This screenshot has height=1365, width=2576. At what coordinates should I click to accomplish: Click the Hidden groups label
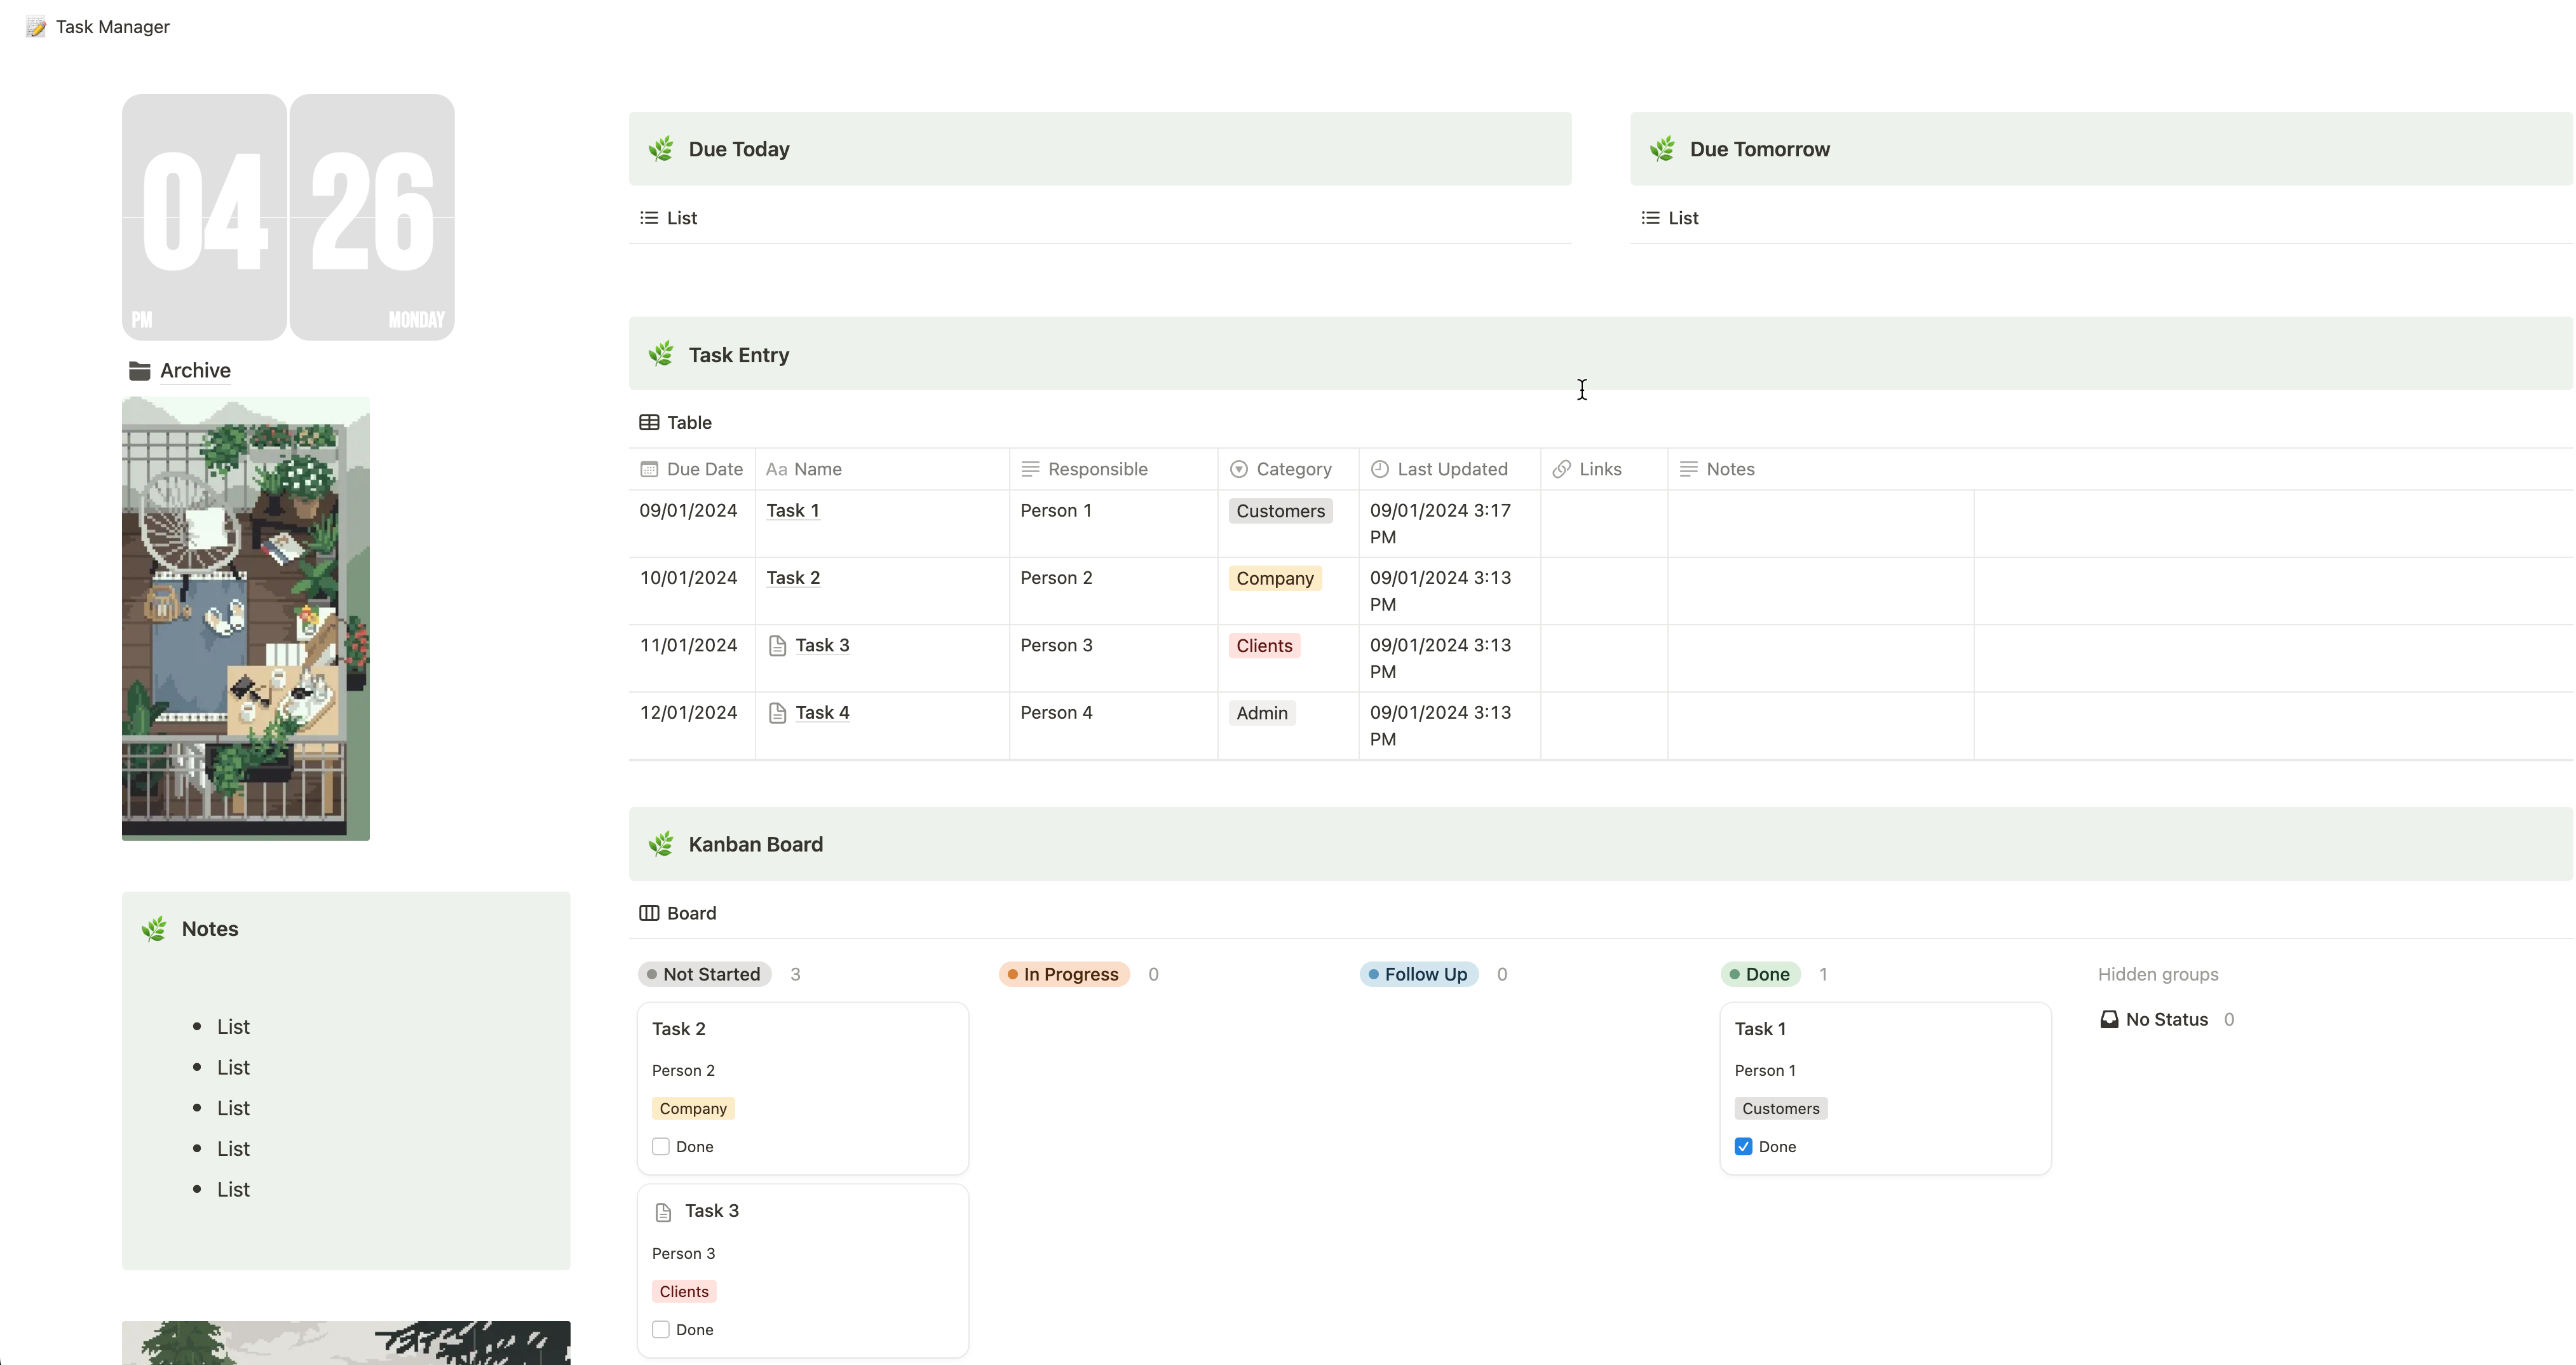click(x=2158, y=974)
